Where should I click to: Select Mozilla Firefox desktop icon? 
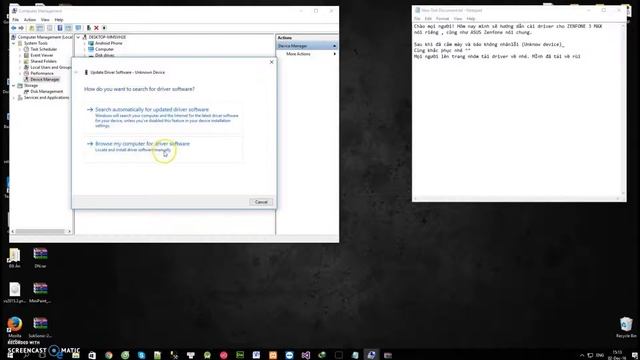[x=15, y=327]
